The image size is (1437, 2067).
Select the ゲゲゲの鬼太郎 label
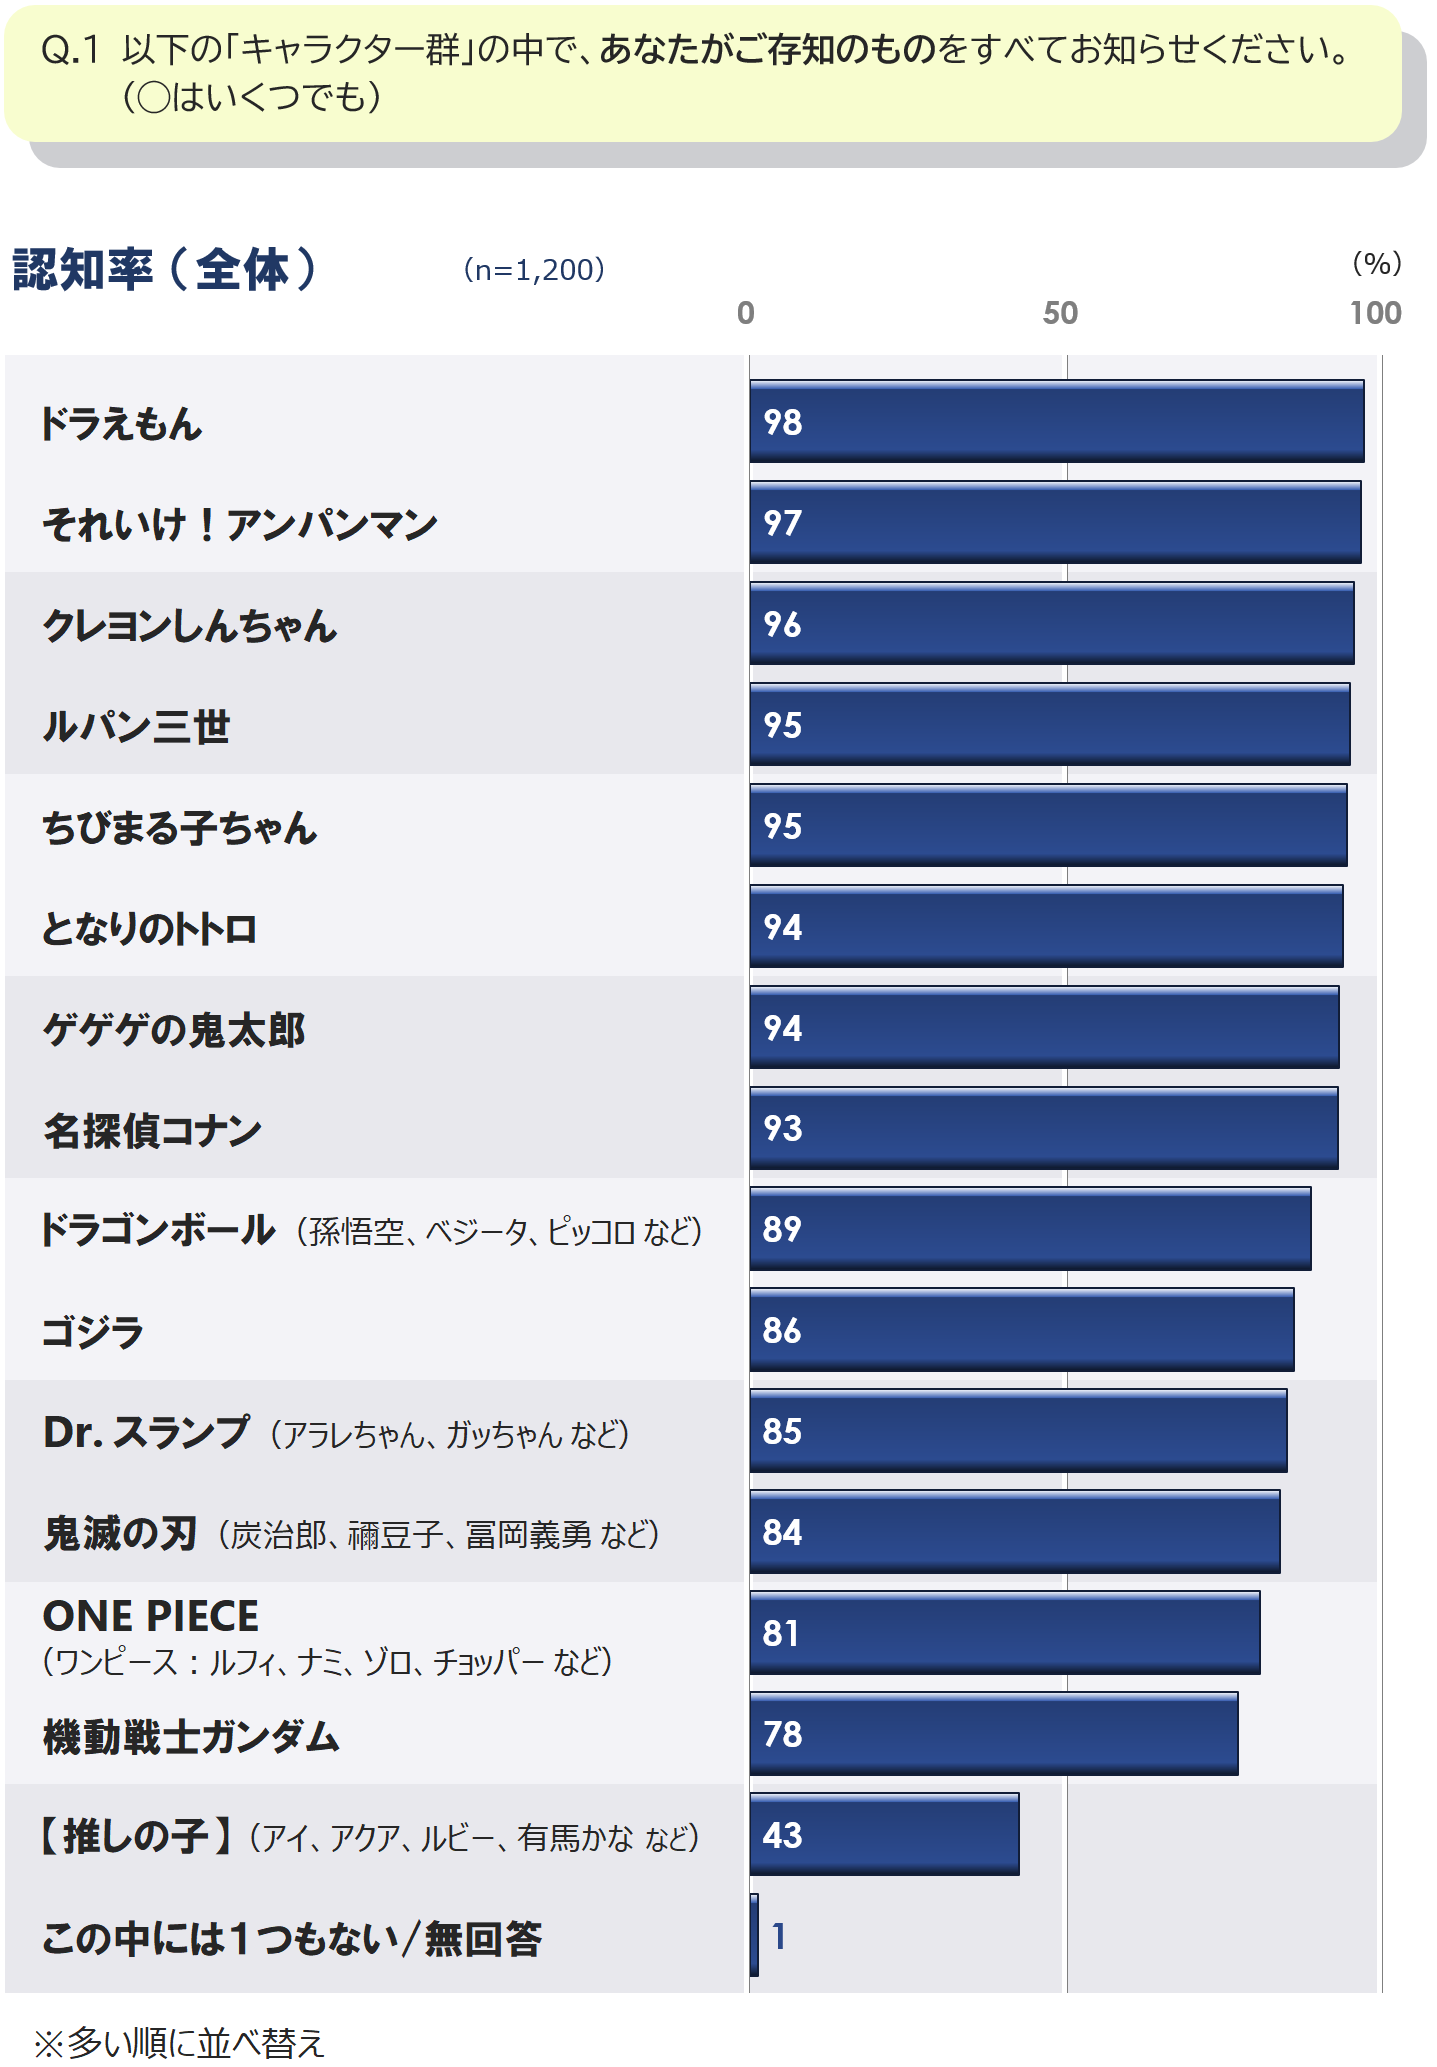pos(174,1029)
